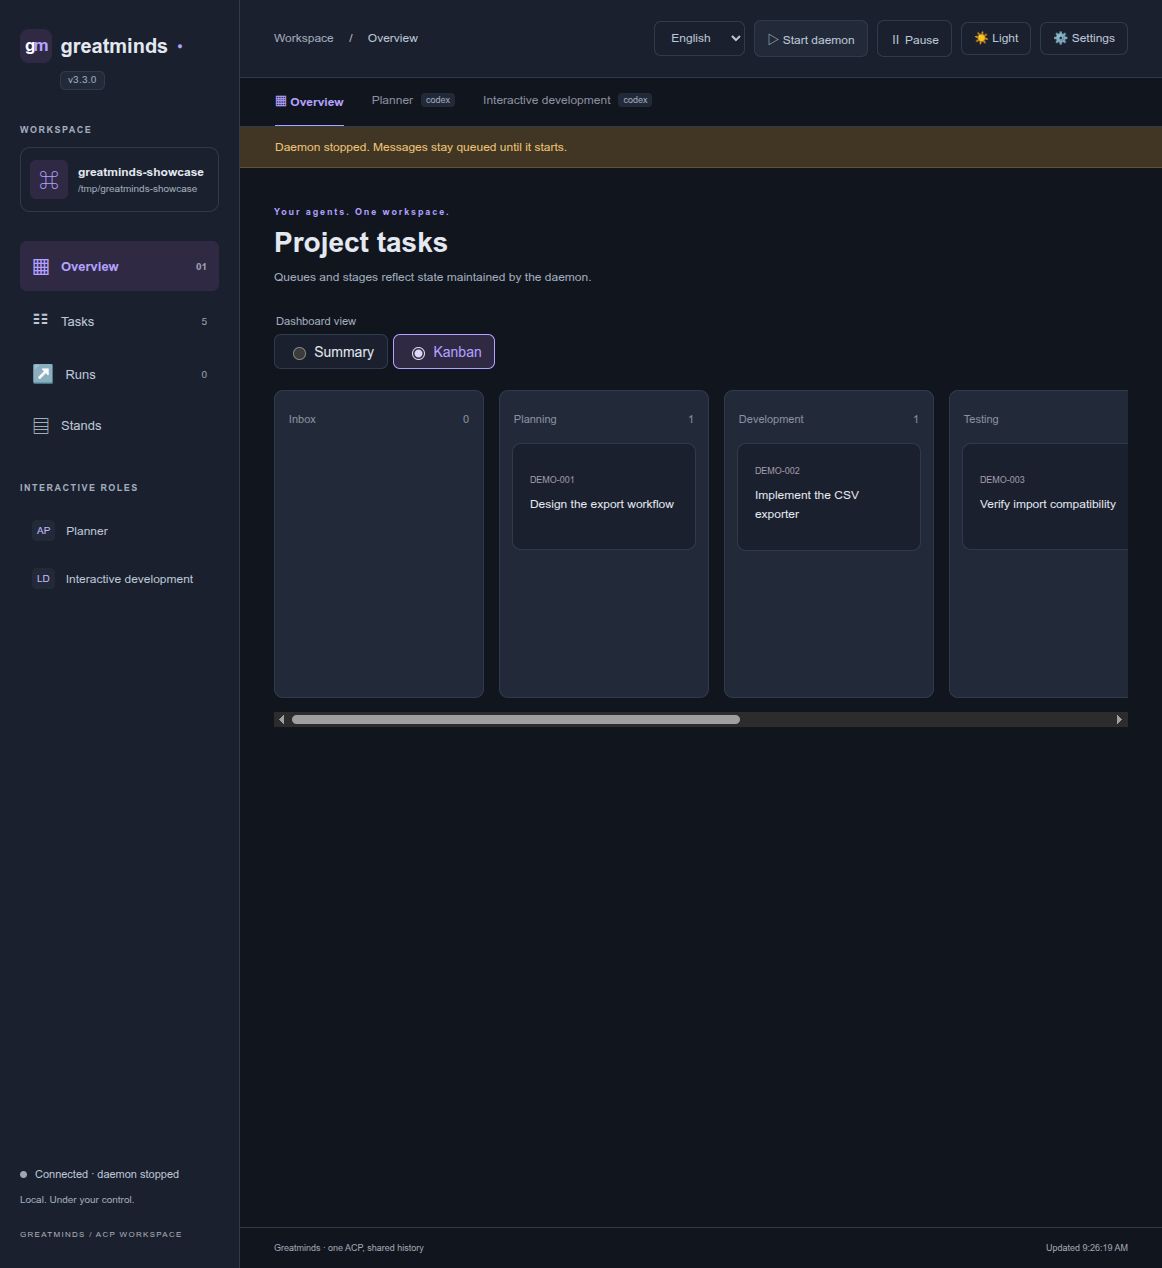Click the Daemon stopped warning banner text
This screenshot has height=1268, width=1162.
pyautogui.click(x=421, y=147)
